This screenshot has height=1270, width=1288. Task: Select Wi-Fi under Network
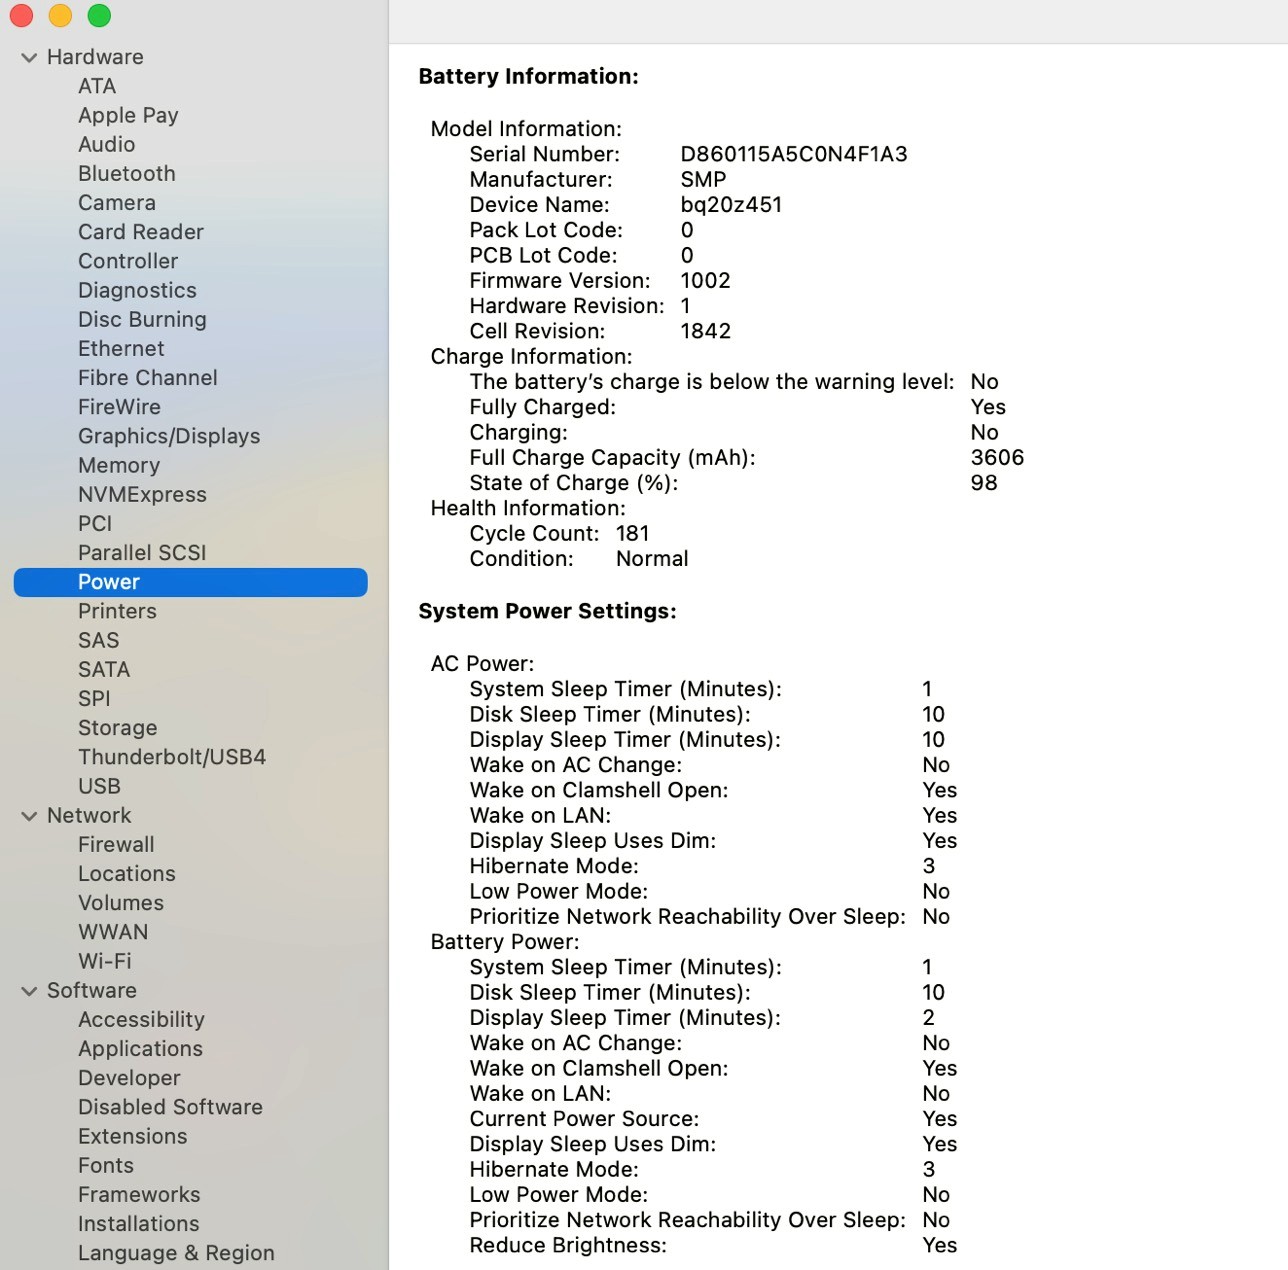[x=104, y=961]
